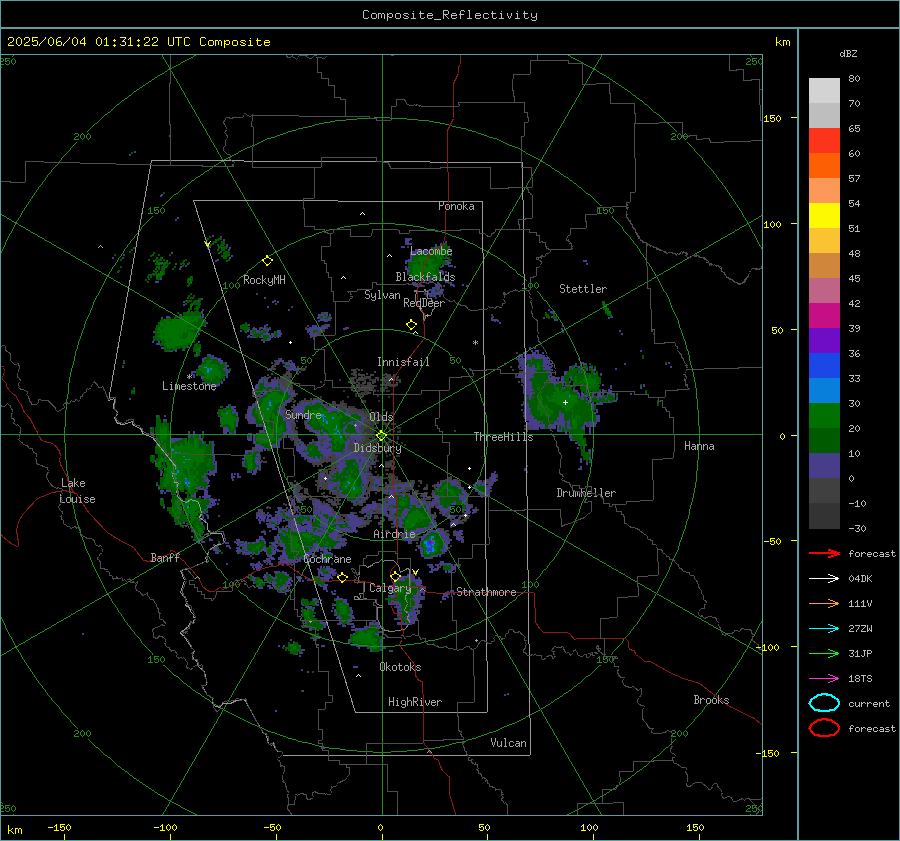The height and width of the screenshot is (841, 900).
Task: Click the Cochrane label
Action: (x=327, y=559)
